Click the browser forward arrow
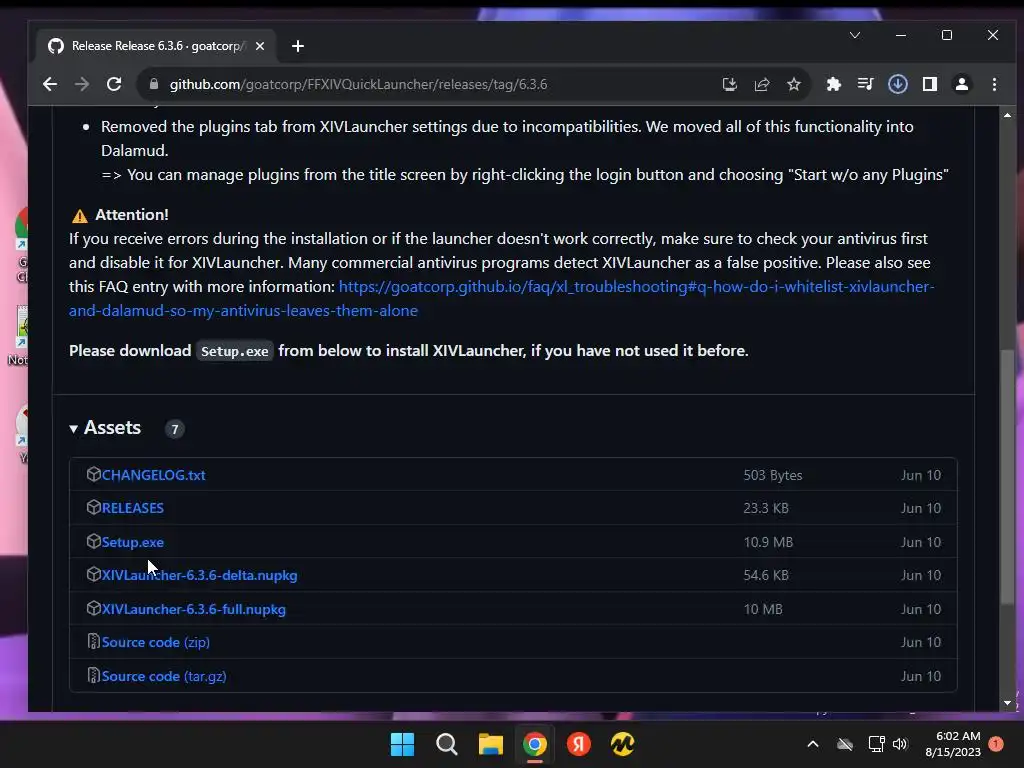The width and height of the screenshot is (1024, 768). (82, 84)
